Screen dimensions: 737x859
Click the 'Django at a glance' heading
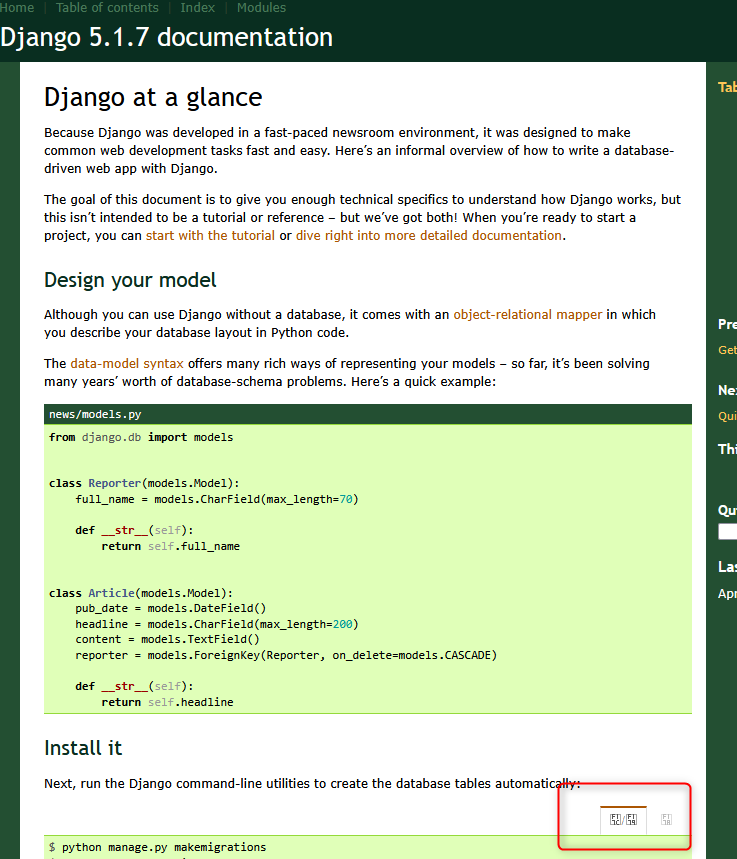pos(153,98)
